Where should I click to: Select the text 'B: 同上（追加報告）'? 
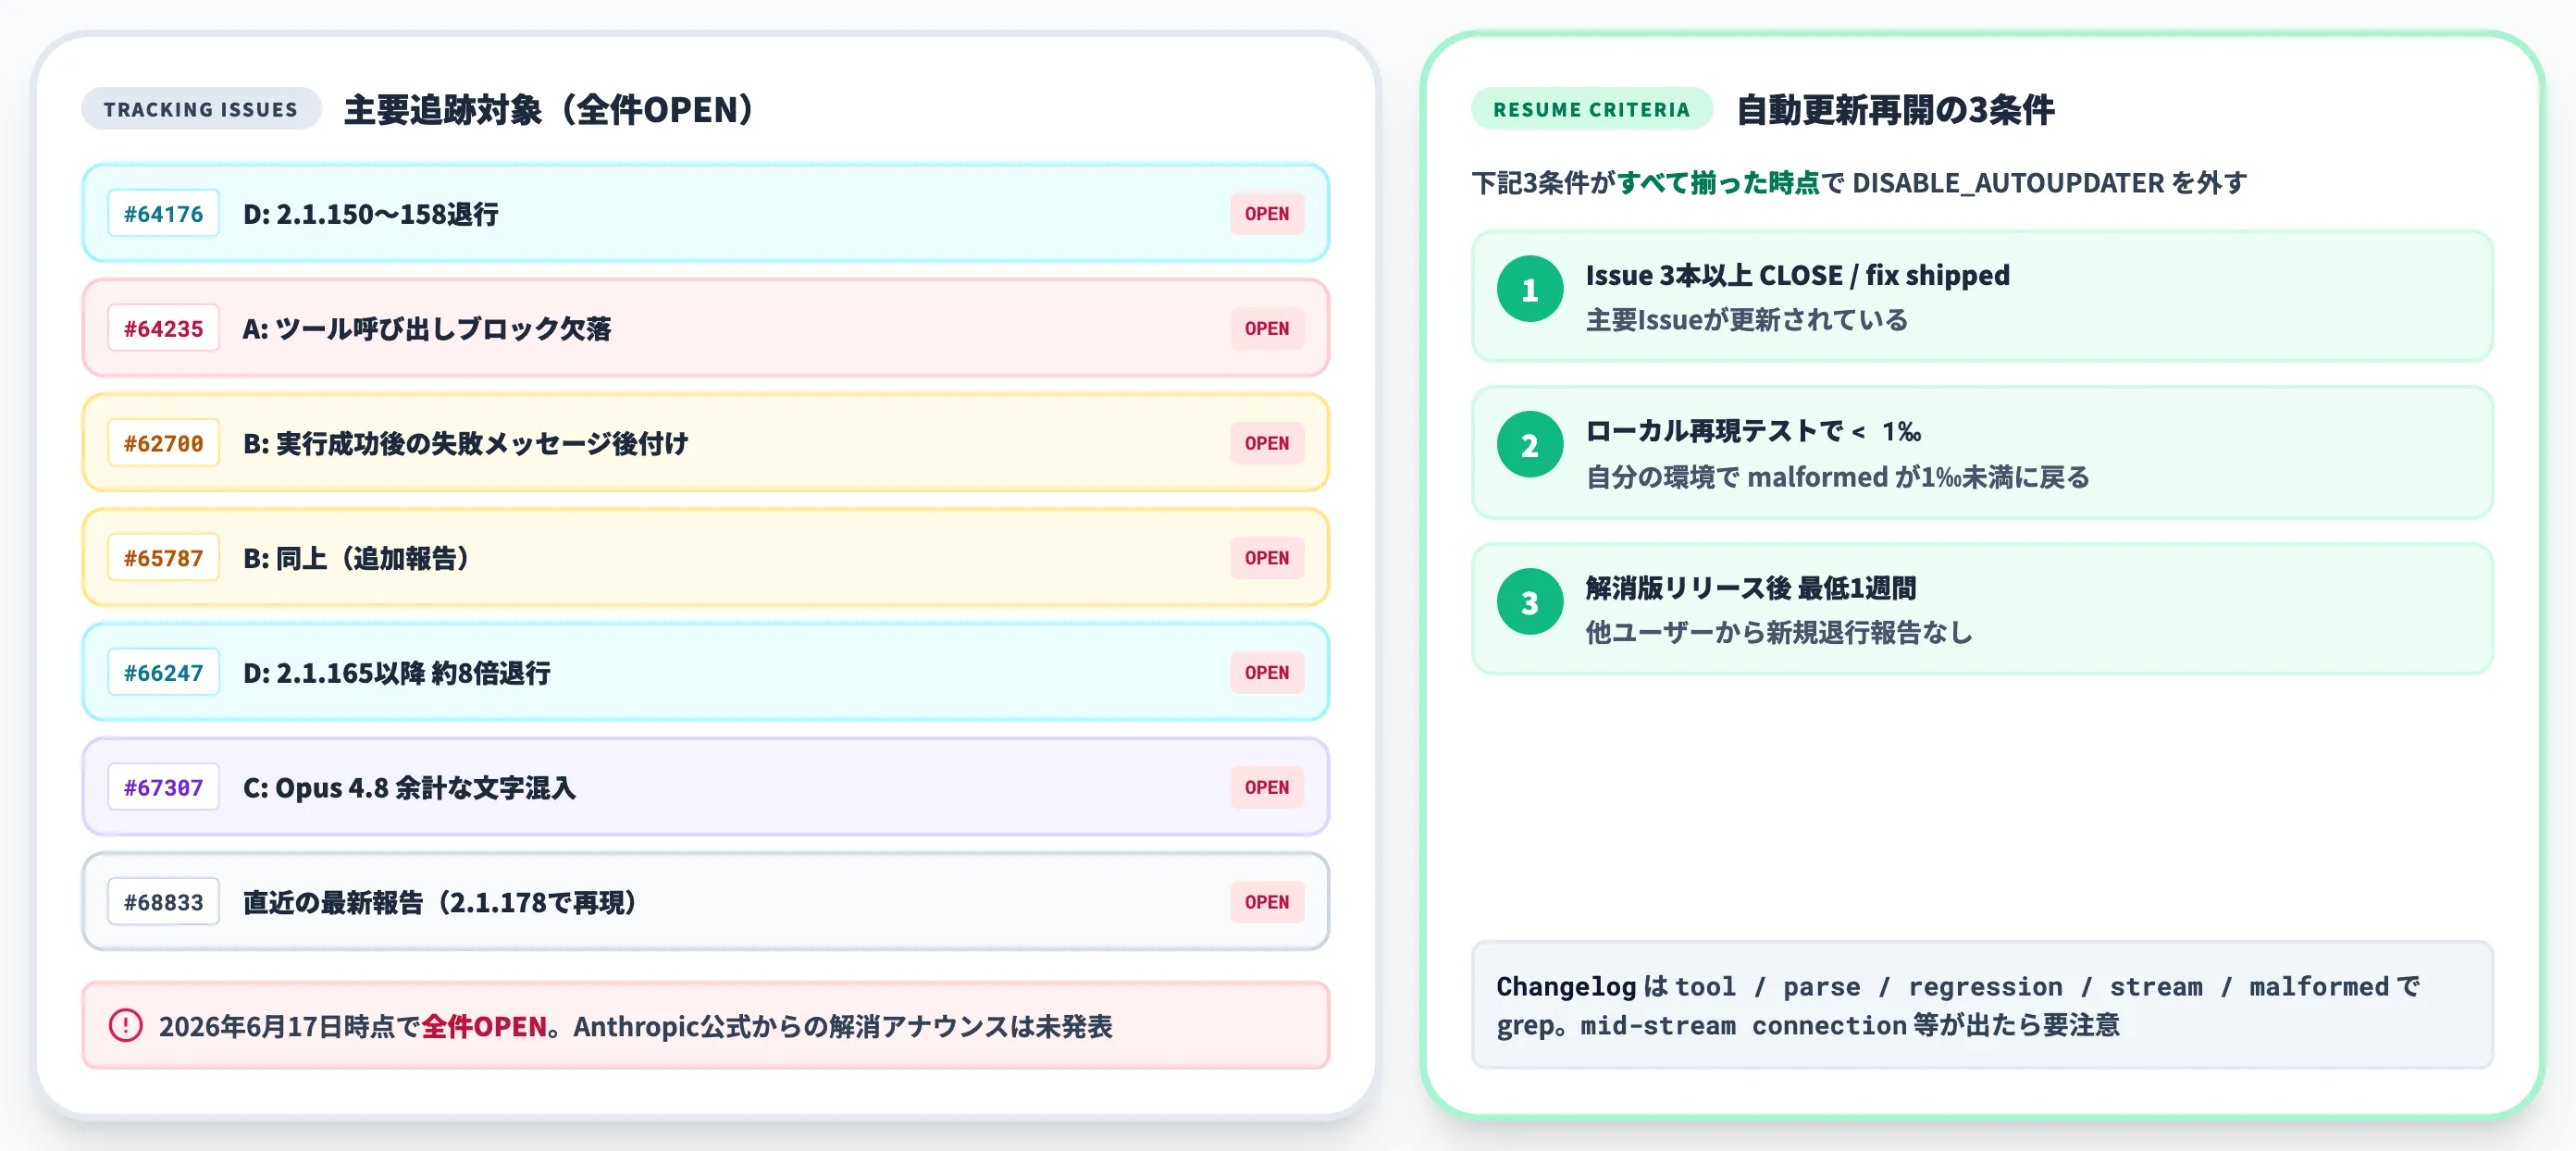[x=358, y=558]
